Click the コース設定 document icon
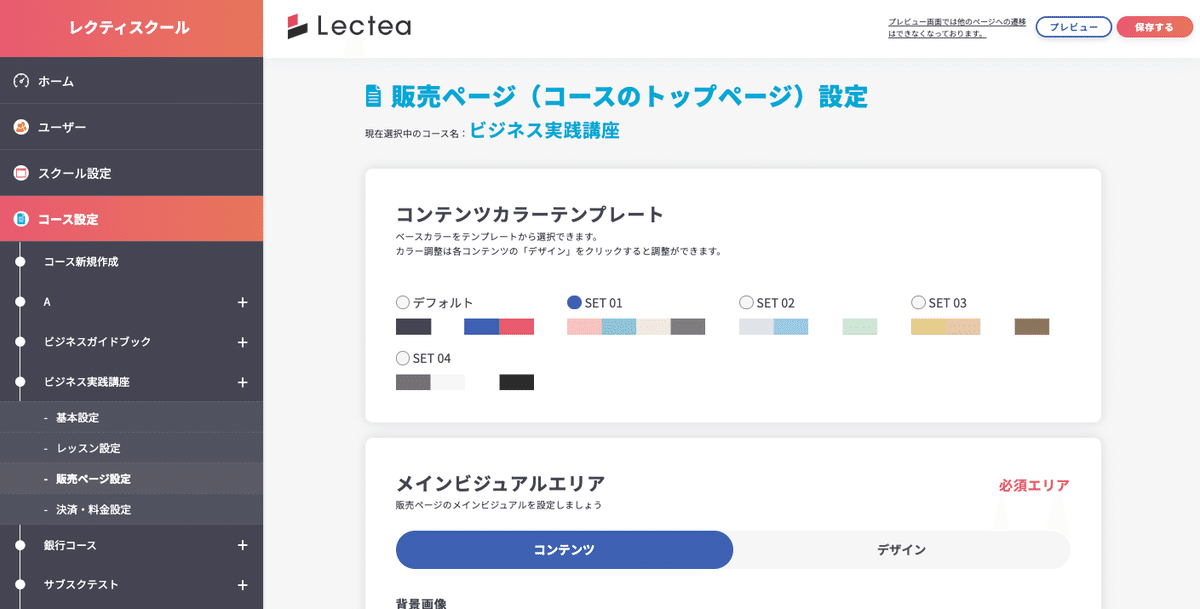The width and height of the screenshot is (1200, 609). coord(21,219)
